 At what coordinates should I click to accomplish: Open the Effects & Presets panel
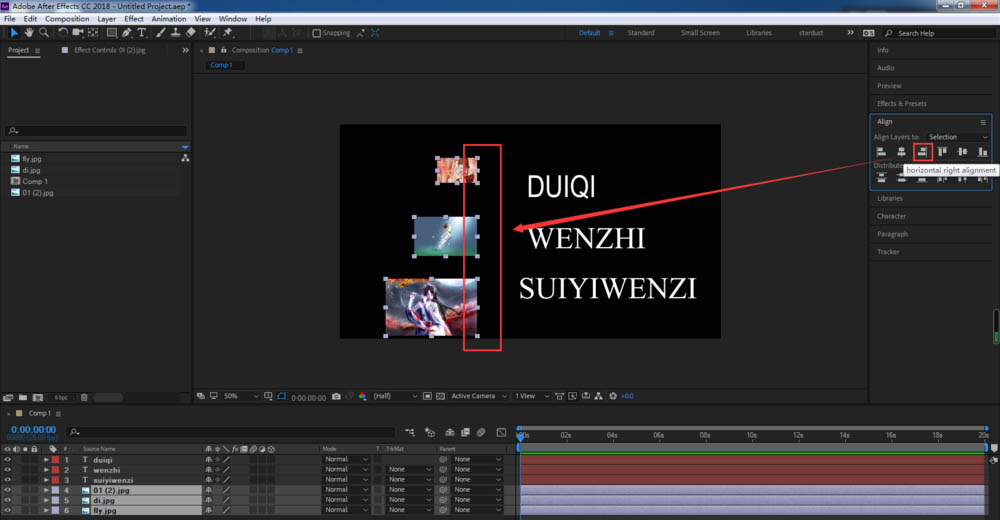(x=901, y=103)
